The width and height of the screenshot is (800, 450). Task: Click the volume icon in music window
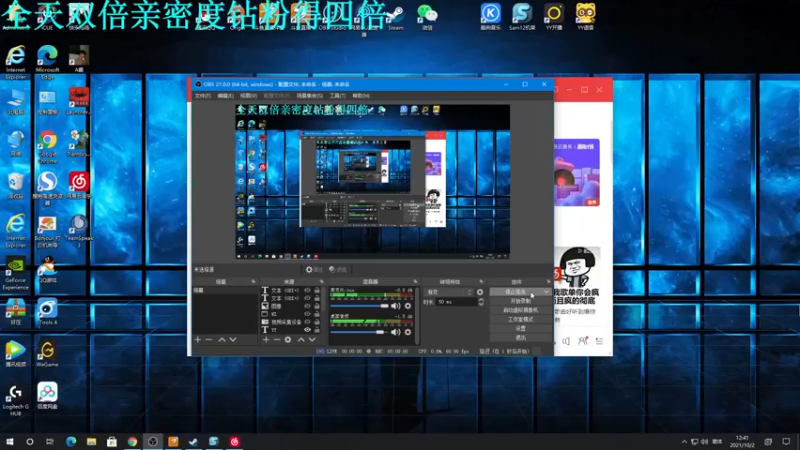point(566,341)
